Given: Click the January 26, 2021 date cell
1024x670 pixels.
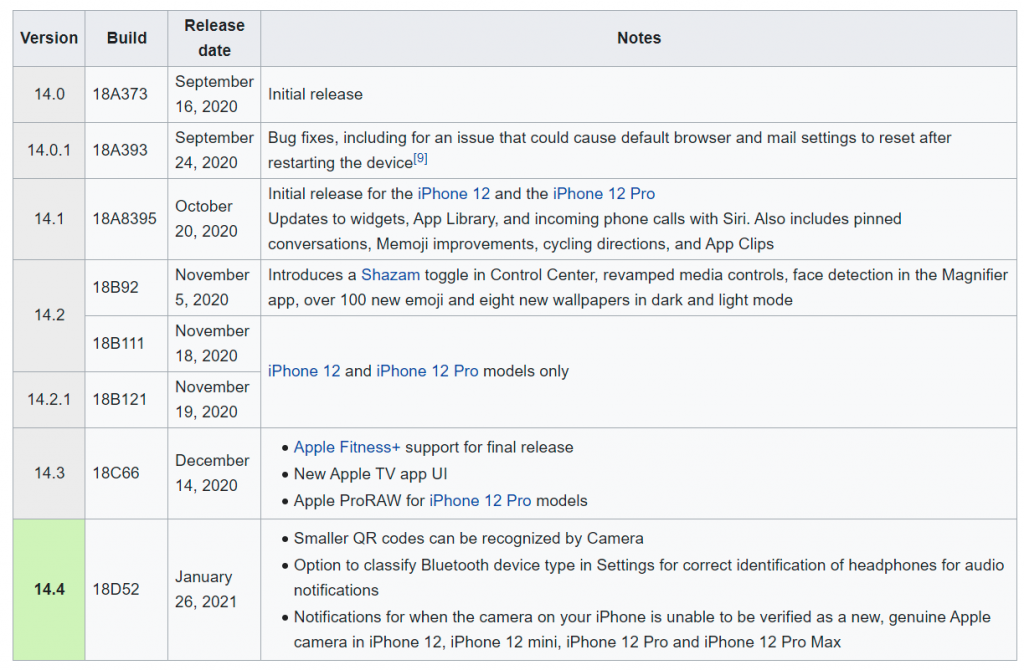Looking at the screenshot, I should point(204,589).
